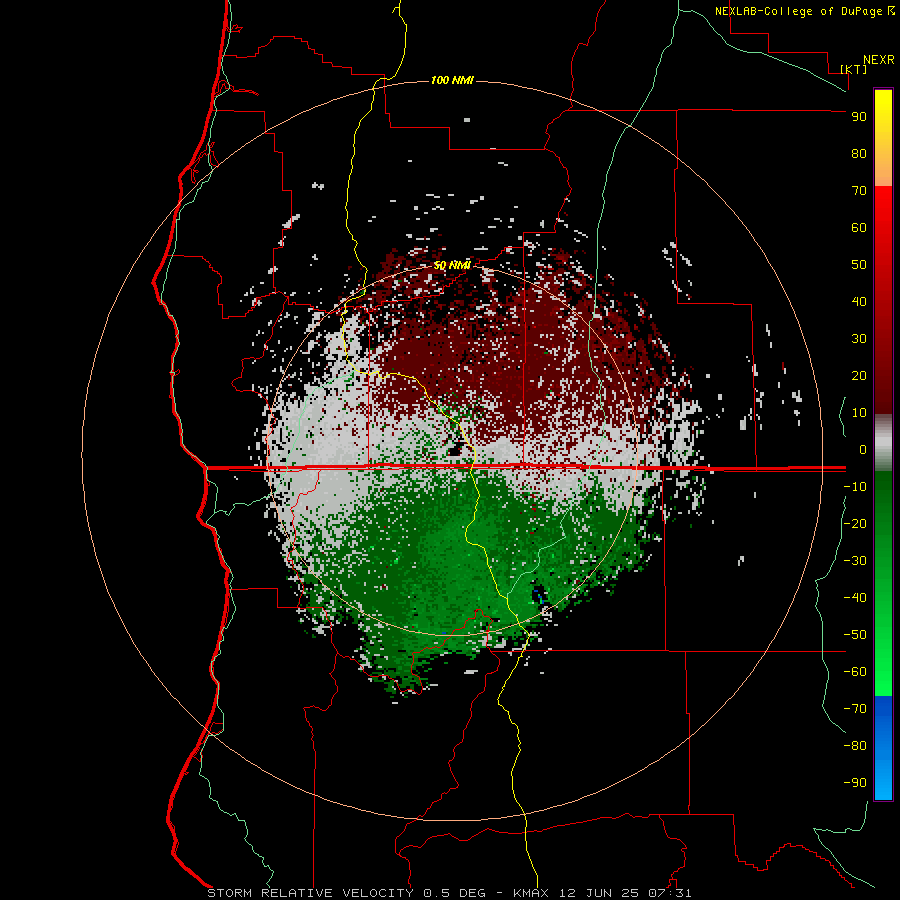This screenshot has height=900, width=900.
Task: Click the 100 NMI range ring label
Action: 452,80
